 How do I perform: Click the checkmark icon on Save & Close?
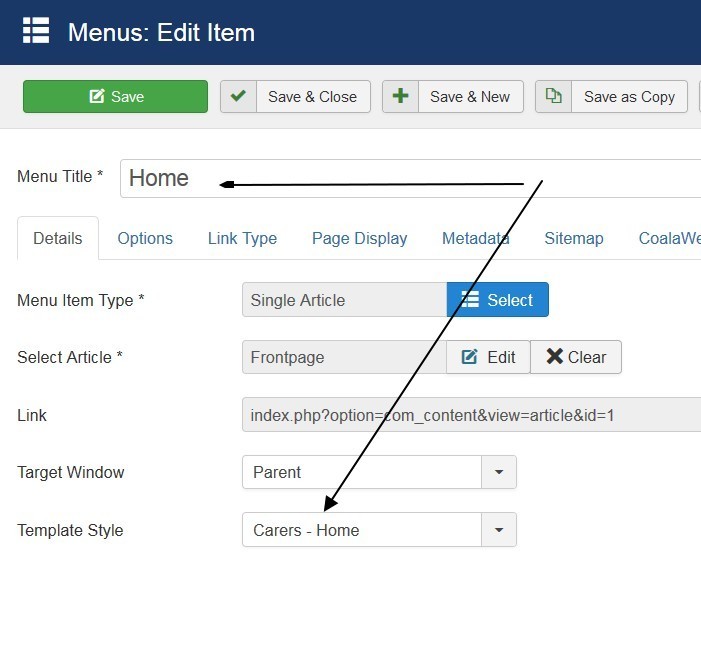tap(238, 97)
